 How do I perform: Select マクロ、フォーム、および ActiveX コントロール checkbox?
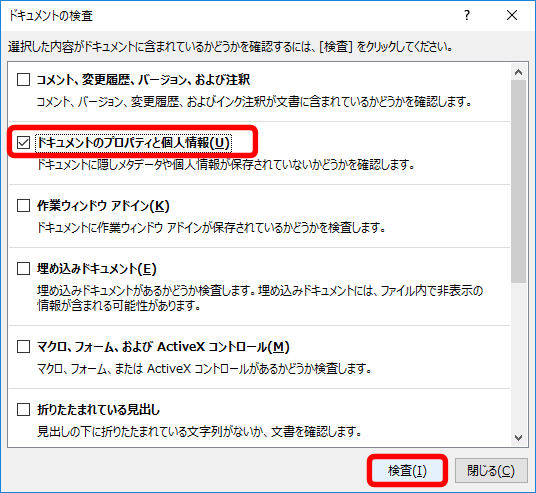click(23, 347)
